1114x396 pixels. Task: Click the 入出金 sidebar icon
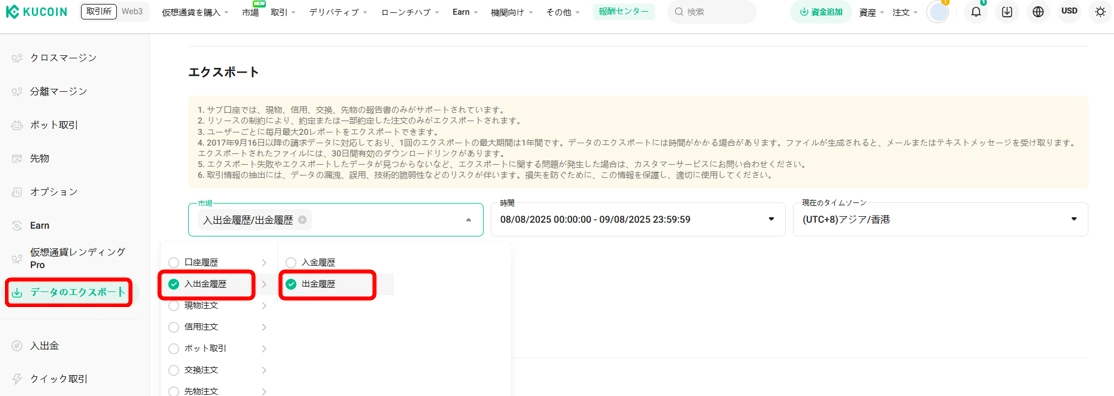point(17,346)
